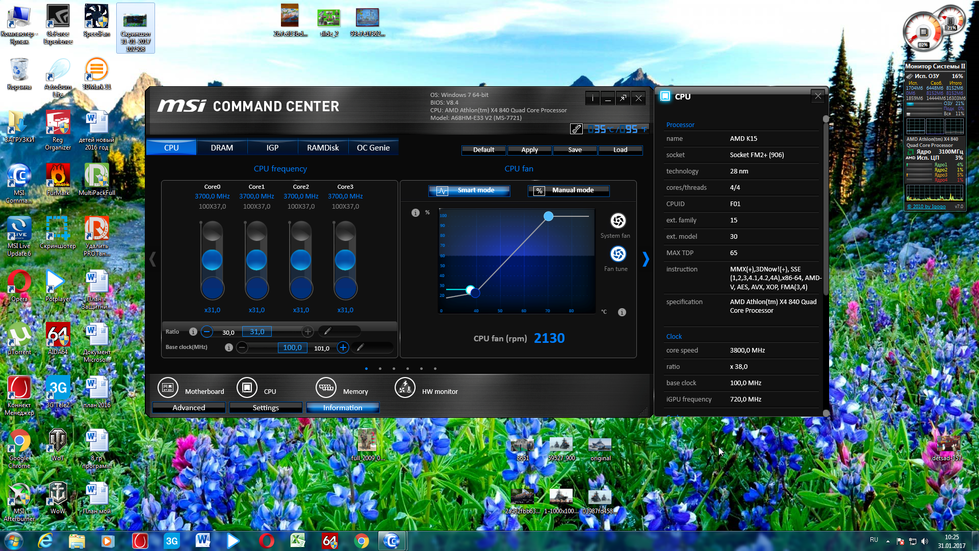Click Core0 frequency slider knob

pyautogui.click(x=212, y=260)
